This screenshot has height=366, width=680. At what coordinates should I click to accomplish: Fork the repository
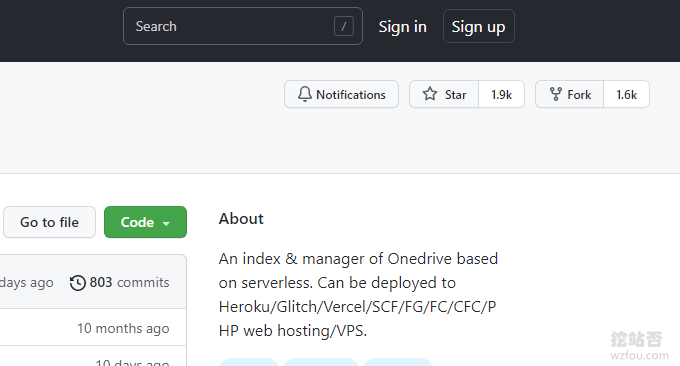point(569,94)
